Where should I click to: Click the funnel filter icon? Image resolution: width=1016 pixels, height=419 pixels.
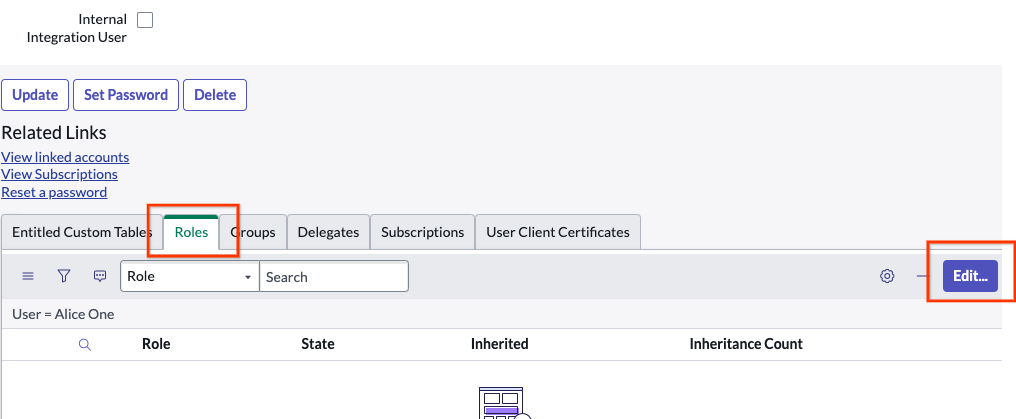click(64, 276)
